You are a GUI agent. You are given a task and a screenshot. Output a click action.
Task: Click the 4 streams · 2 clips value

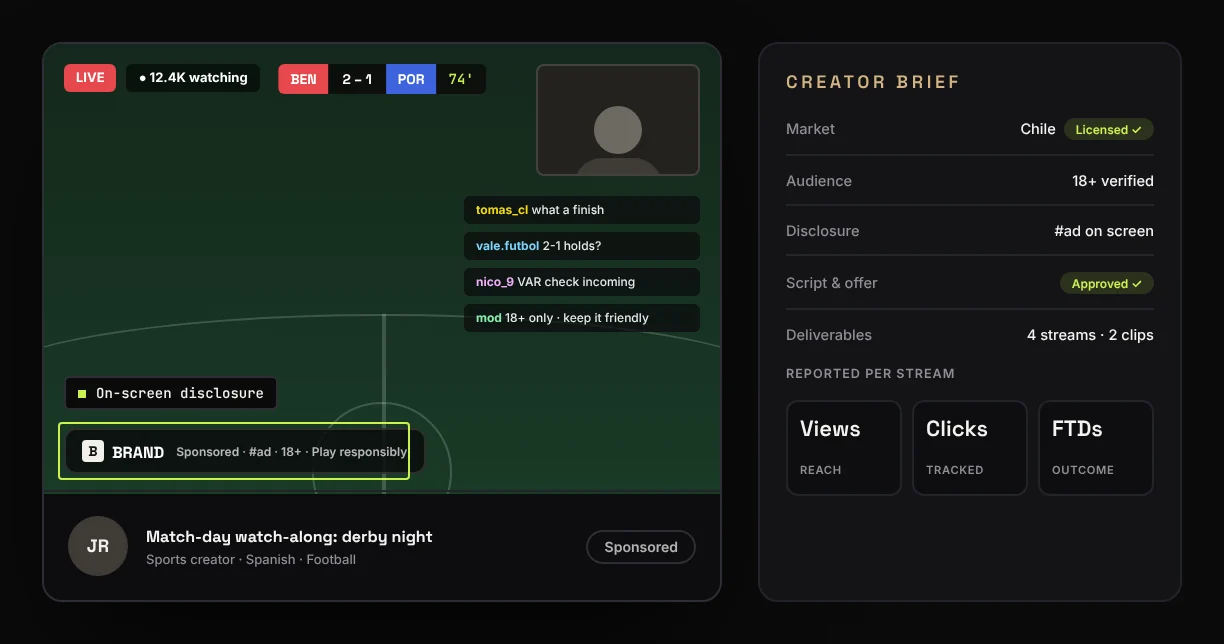[1090, 335]
